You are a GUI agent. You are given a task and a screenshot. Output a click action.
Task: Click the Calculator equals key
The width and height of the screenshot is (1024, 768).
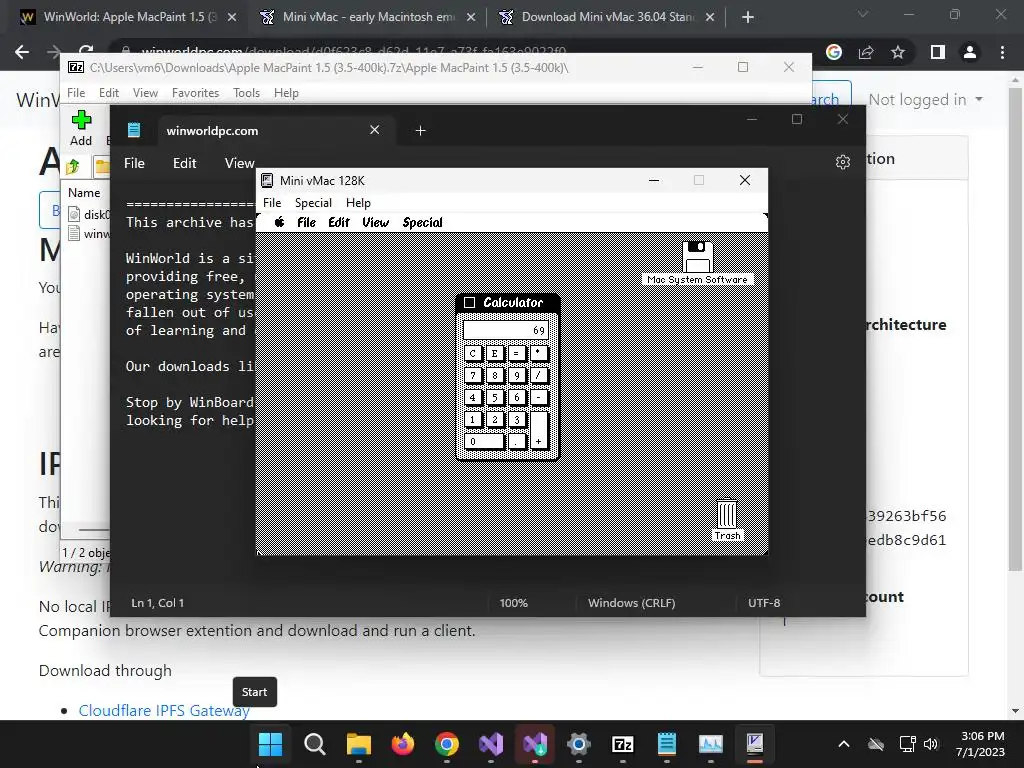516,353
